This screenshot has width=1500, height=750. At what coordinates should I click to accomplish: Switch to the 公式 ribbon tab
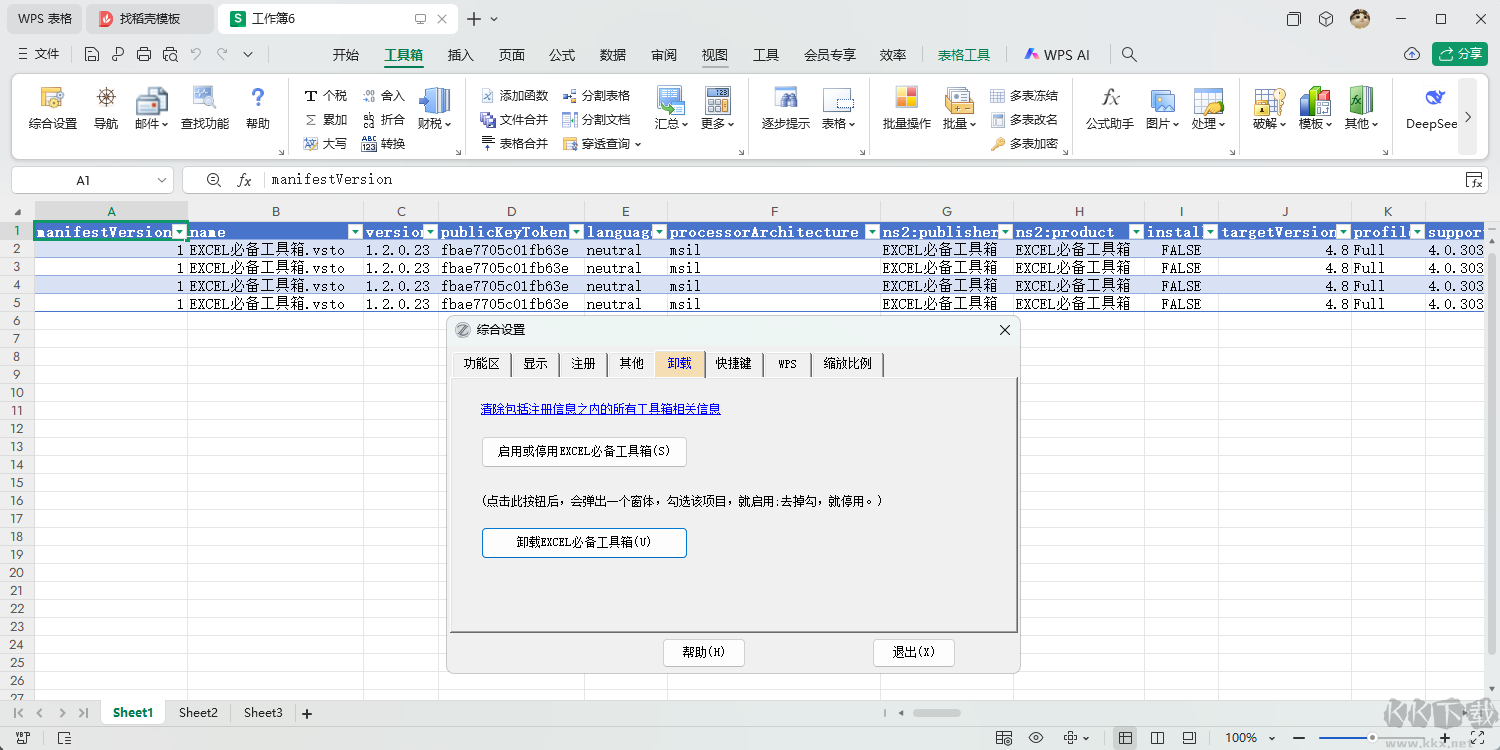click(562, 55)
